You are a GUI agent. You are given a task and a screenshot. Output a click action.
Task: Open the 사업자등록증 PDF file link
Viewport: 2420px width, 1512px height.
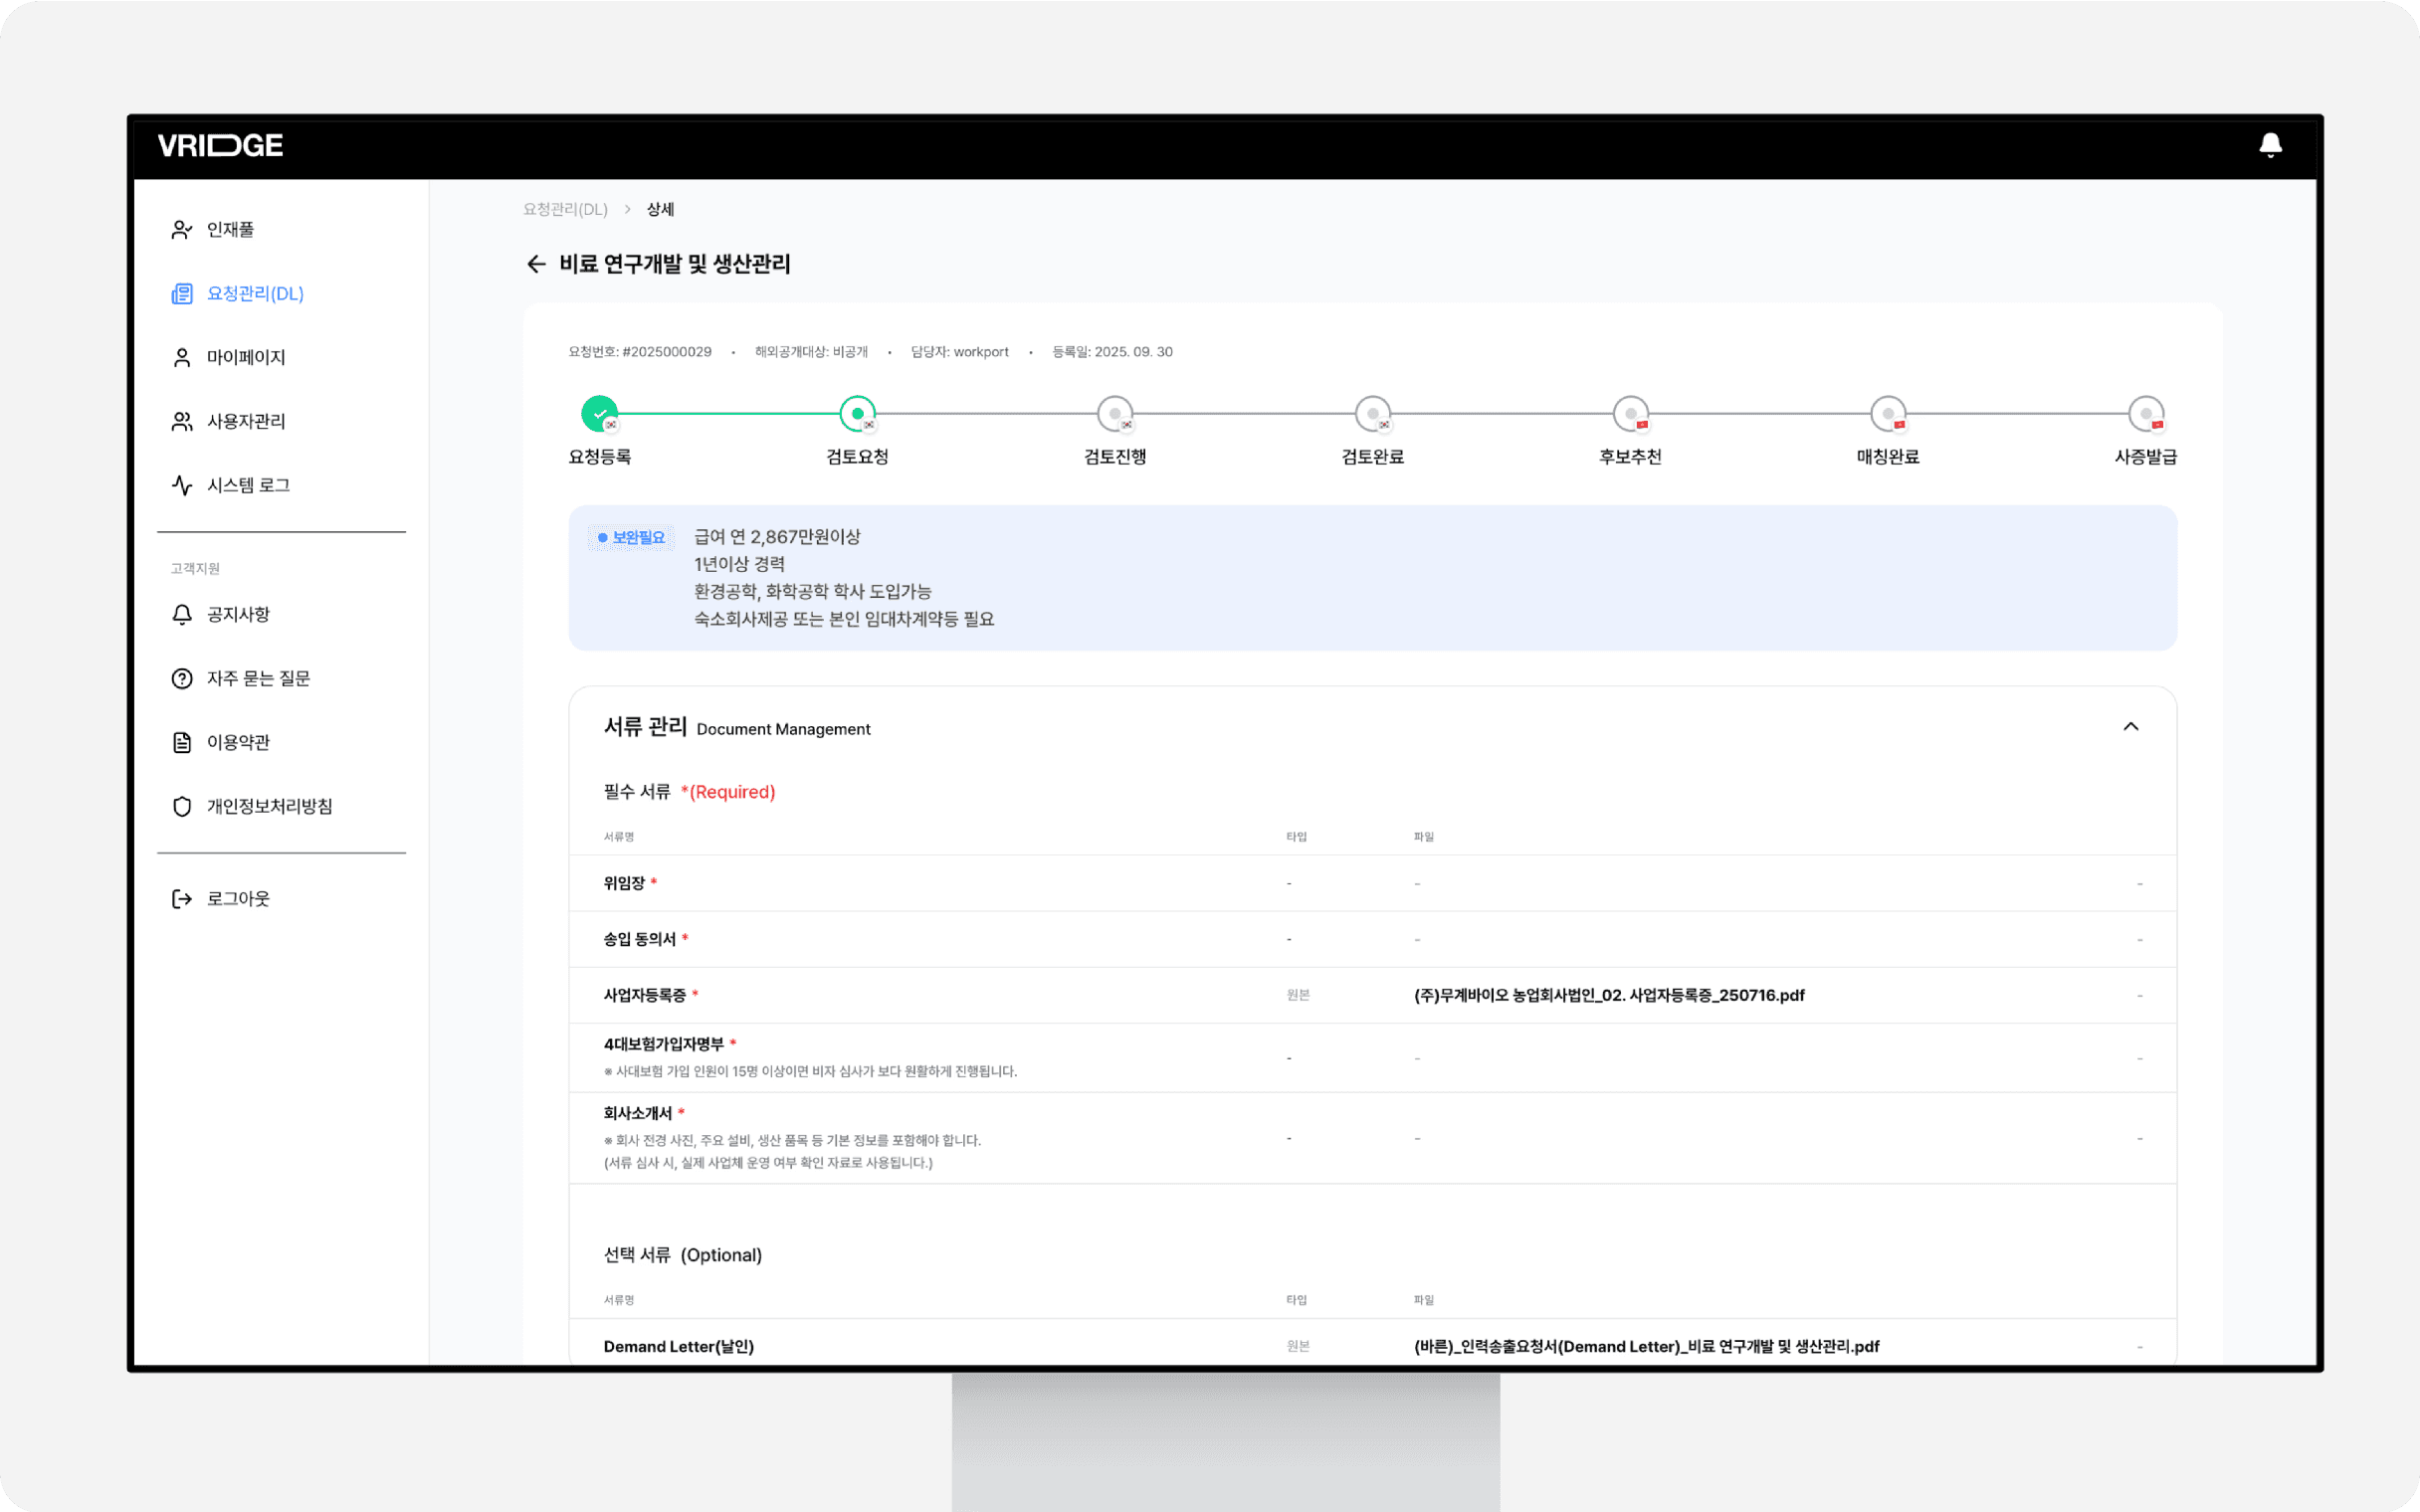(x=1608, y=996)
